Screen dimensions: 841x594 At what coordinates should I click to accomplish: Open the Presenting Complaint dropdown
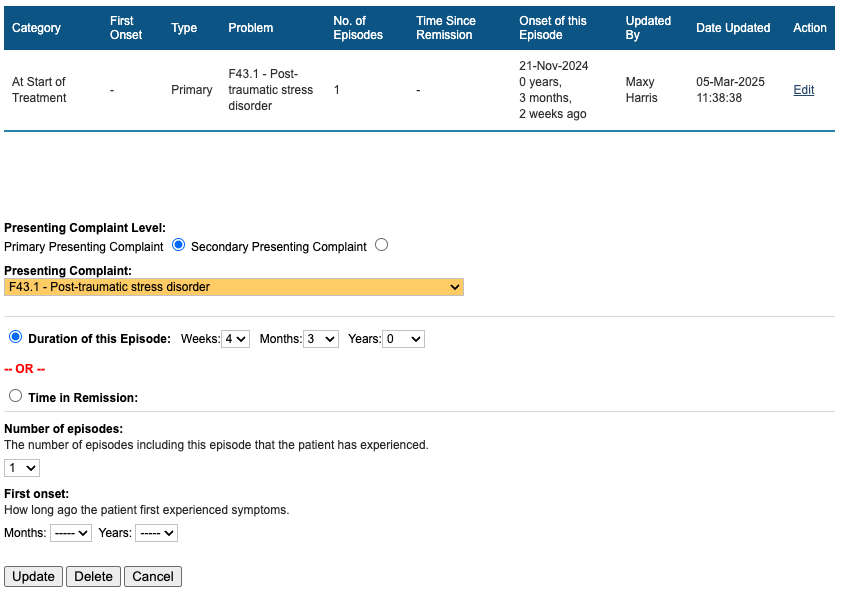(x=234, y=287)
